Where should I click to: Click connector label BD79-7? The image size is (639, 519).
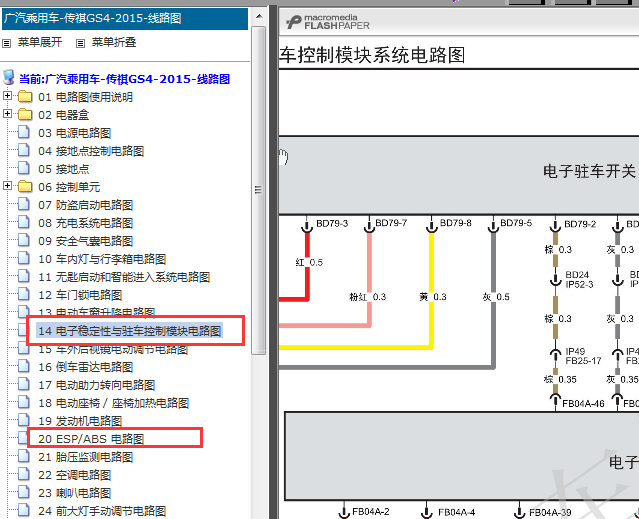coord(391,223)
